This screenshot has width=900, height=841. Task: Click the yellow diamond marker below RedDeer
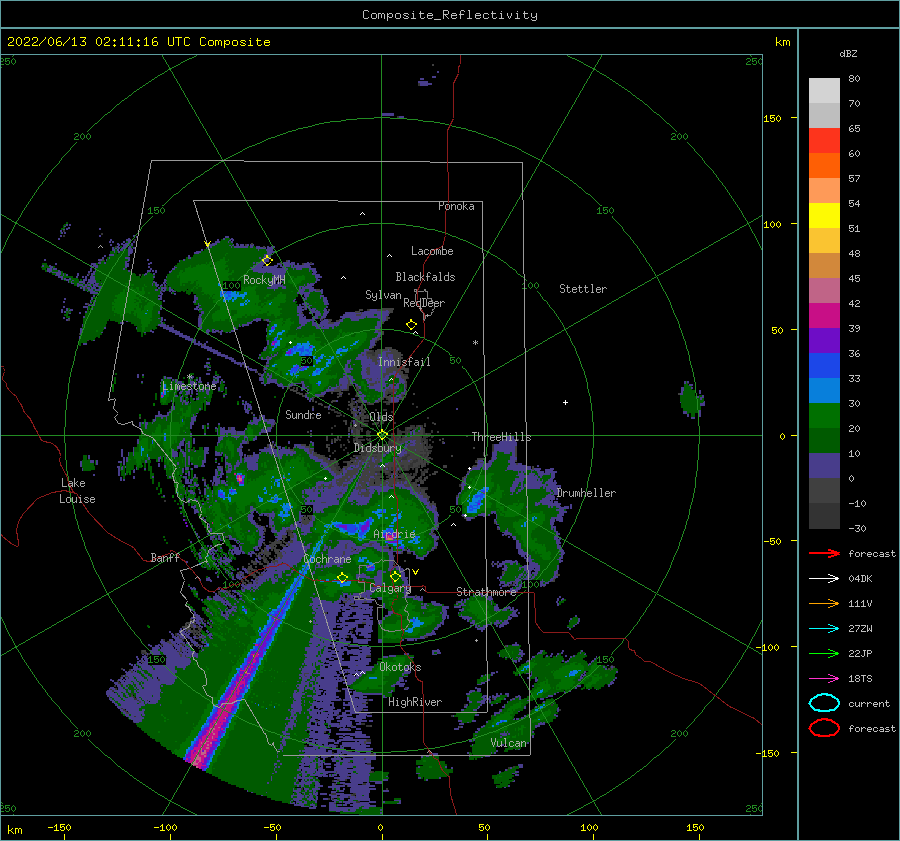point(412,325)
